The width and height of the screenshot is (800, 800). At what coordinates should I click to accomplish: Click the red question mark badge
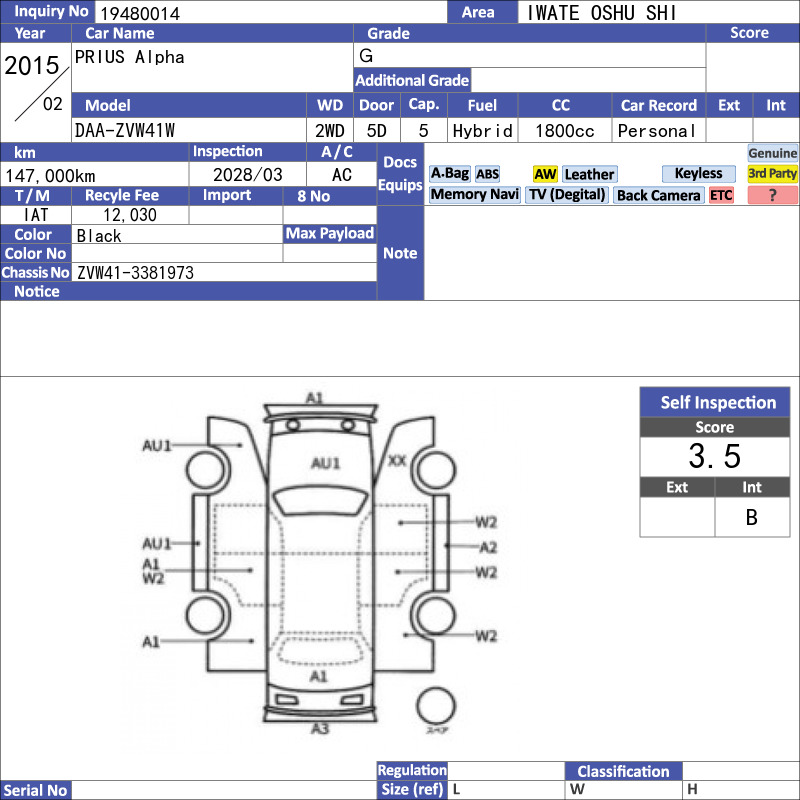coord(772,195)
